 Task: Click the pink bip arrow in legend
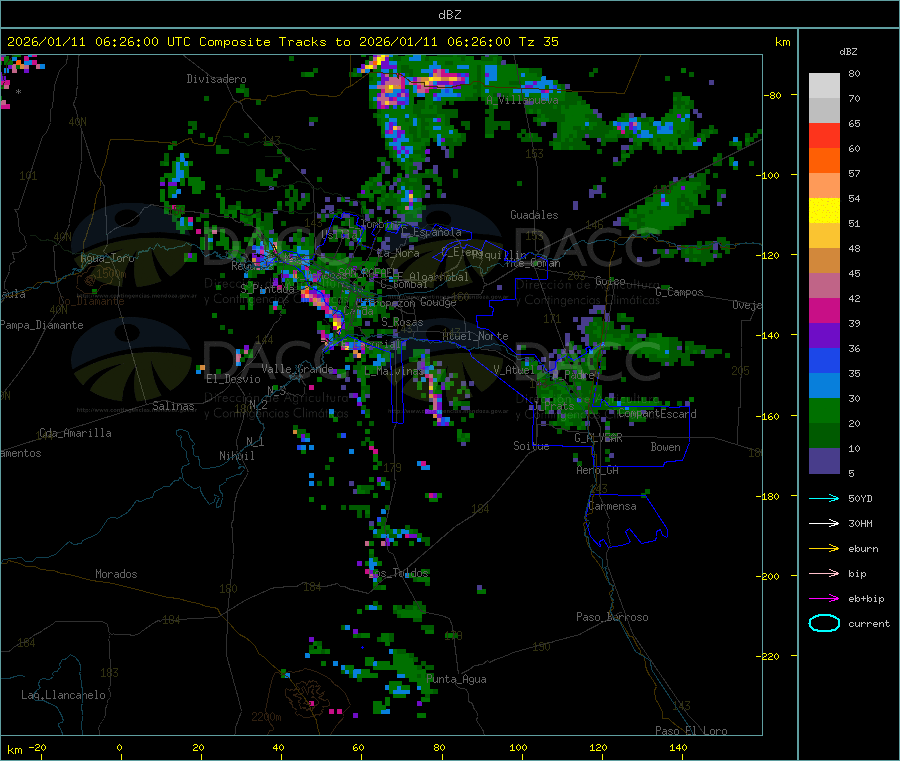click(824, 573)
